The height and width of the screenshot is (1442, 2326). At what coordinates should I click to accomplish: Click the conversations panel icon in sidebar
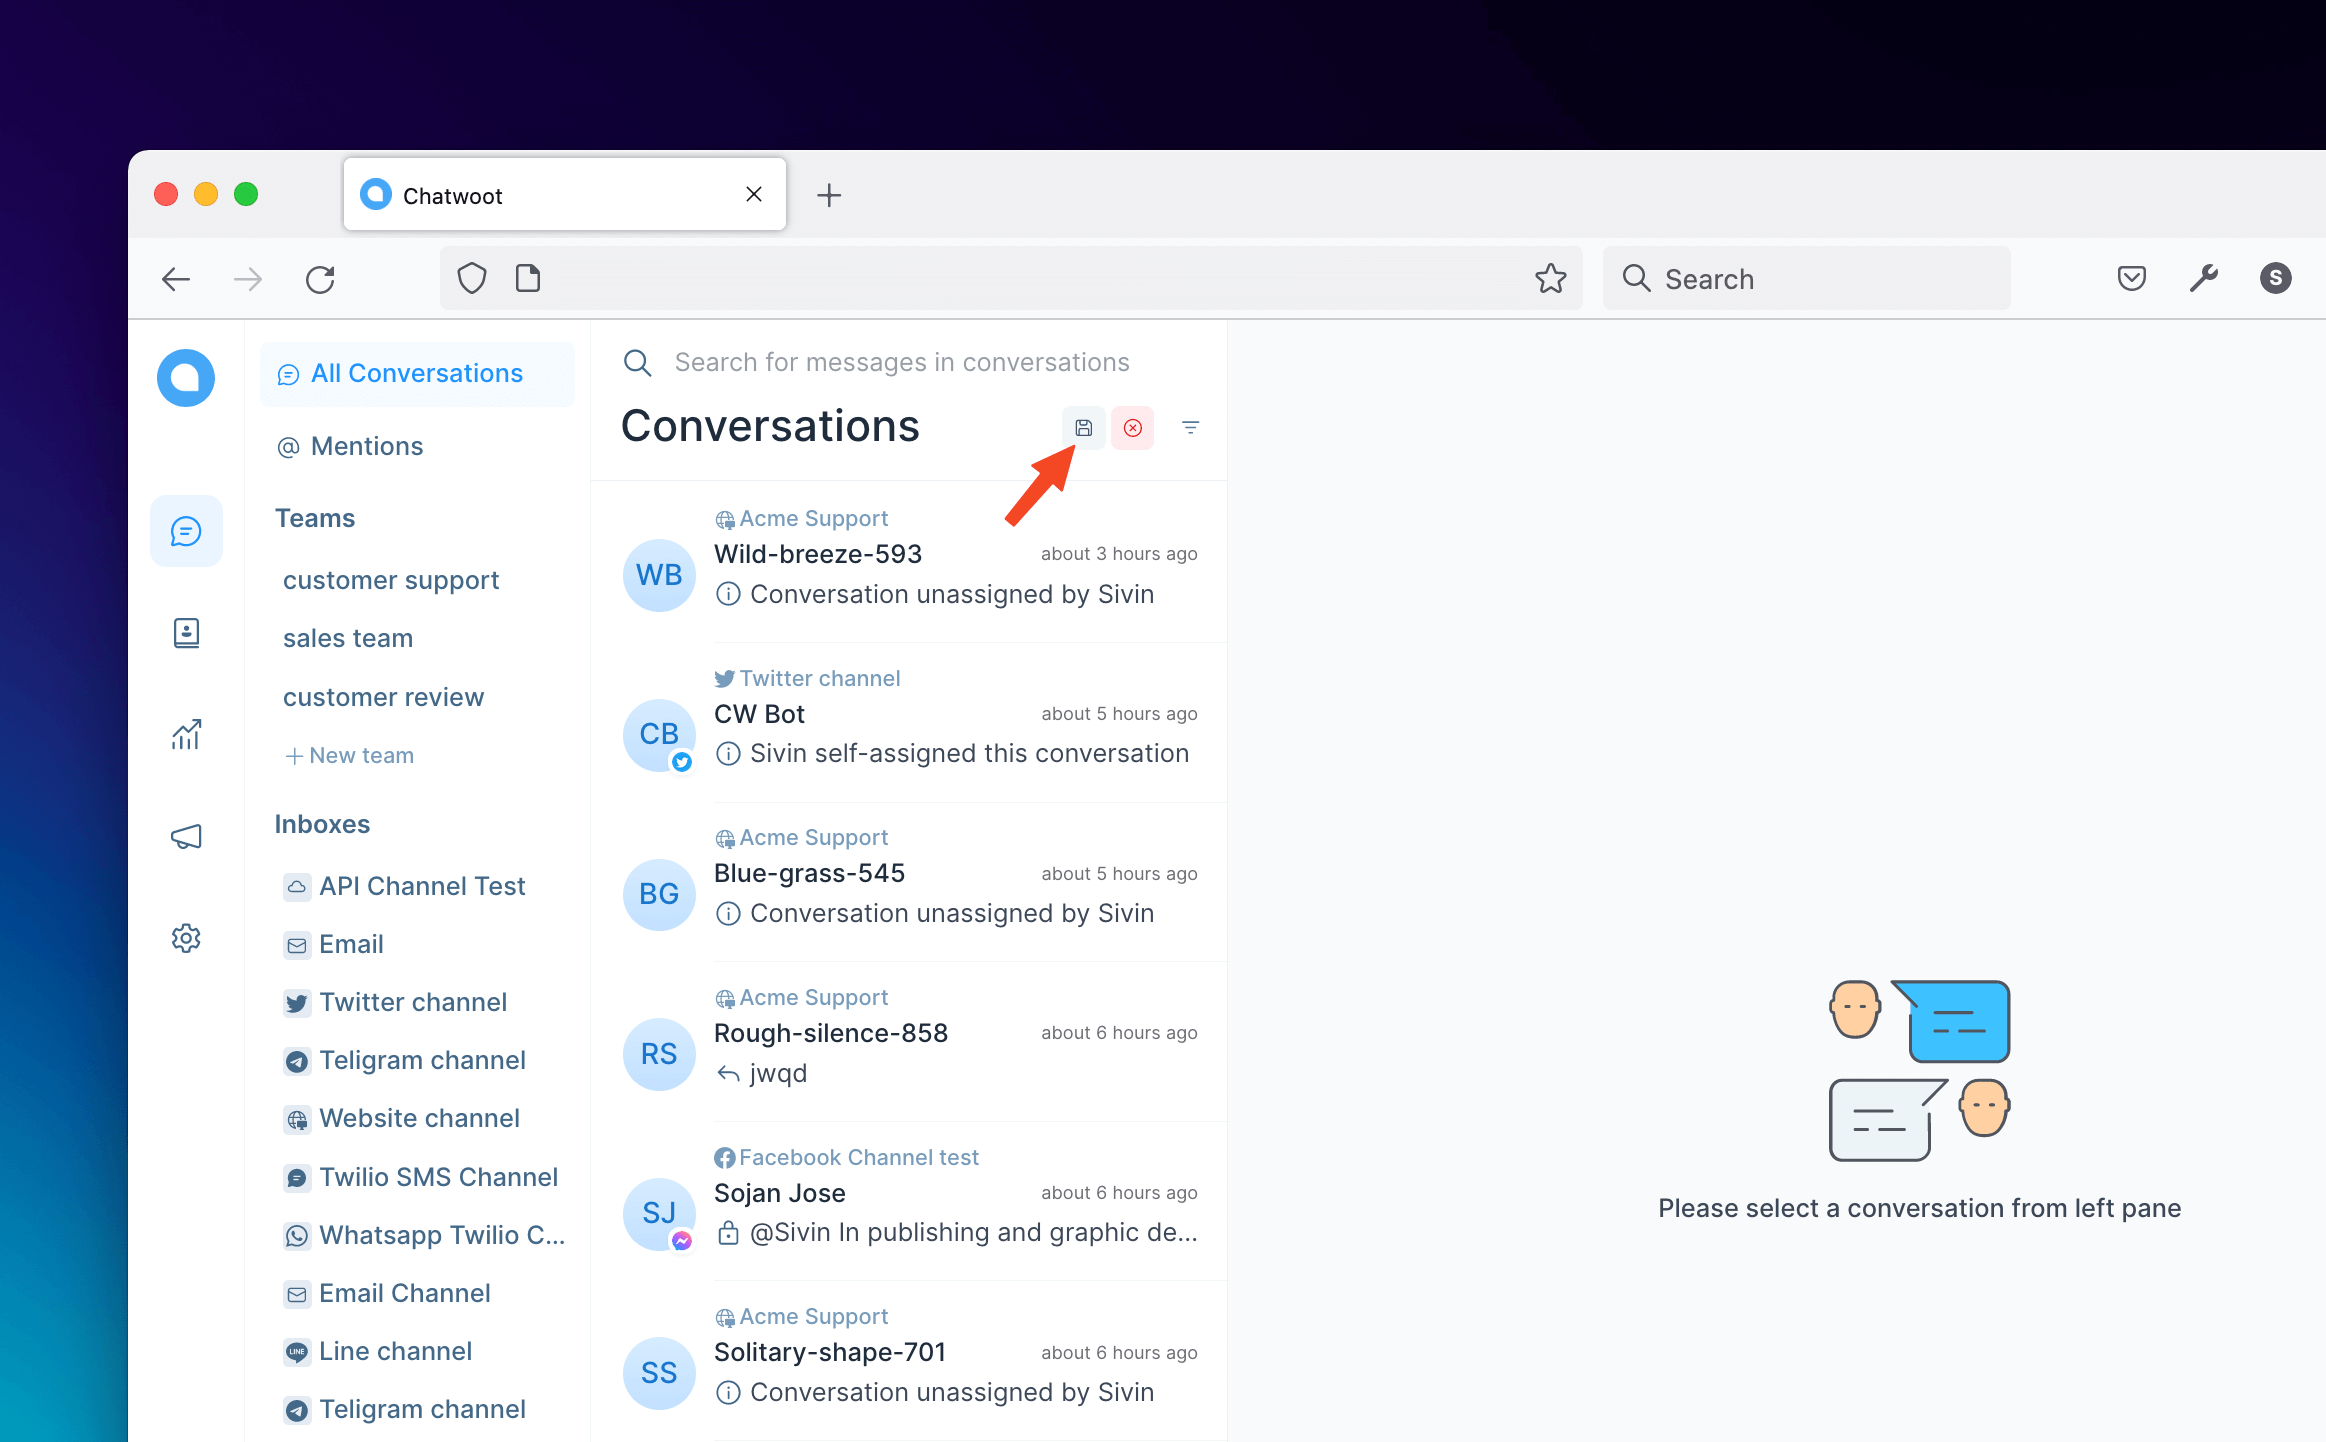(186, 532)
